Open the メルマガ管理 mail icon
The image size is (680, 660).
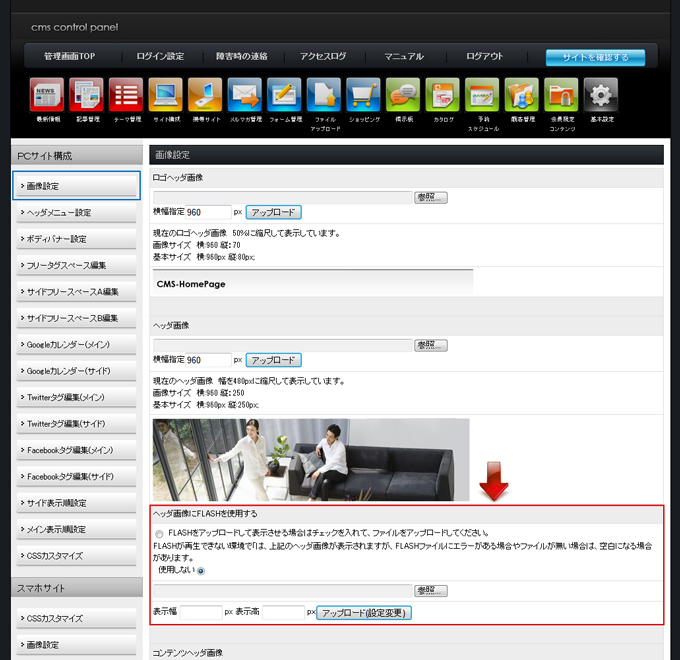pyautogui.click(x=245, y=96)
